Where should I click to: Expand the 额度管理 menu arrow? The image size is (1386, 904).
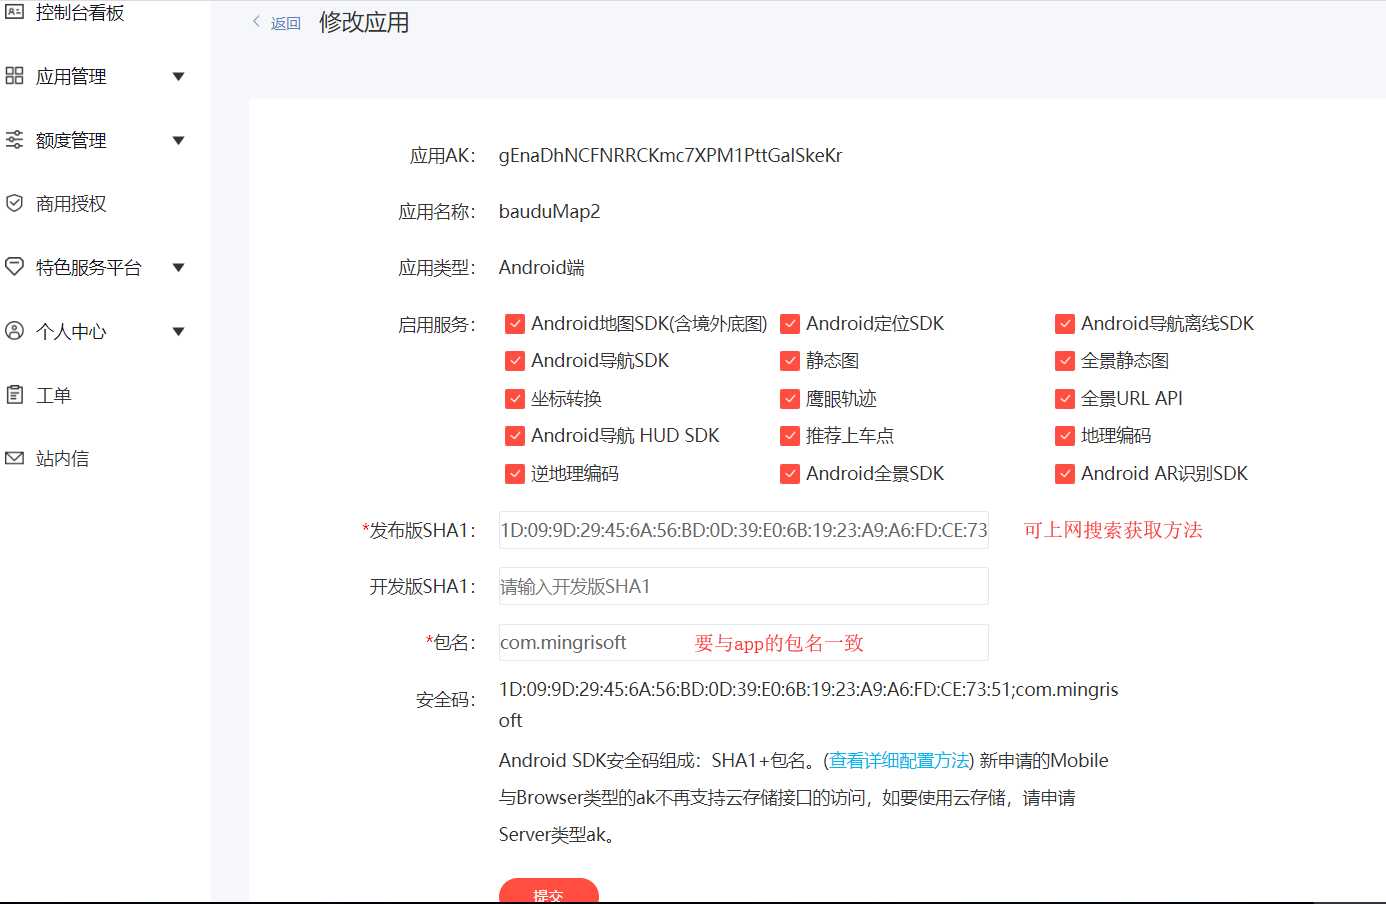178,141
